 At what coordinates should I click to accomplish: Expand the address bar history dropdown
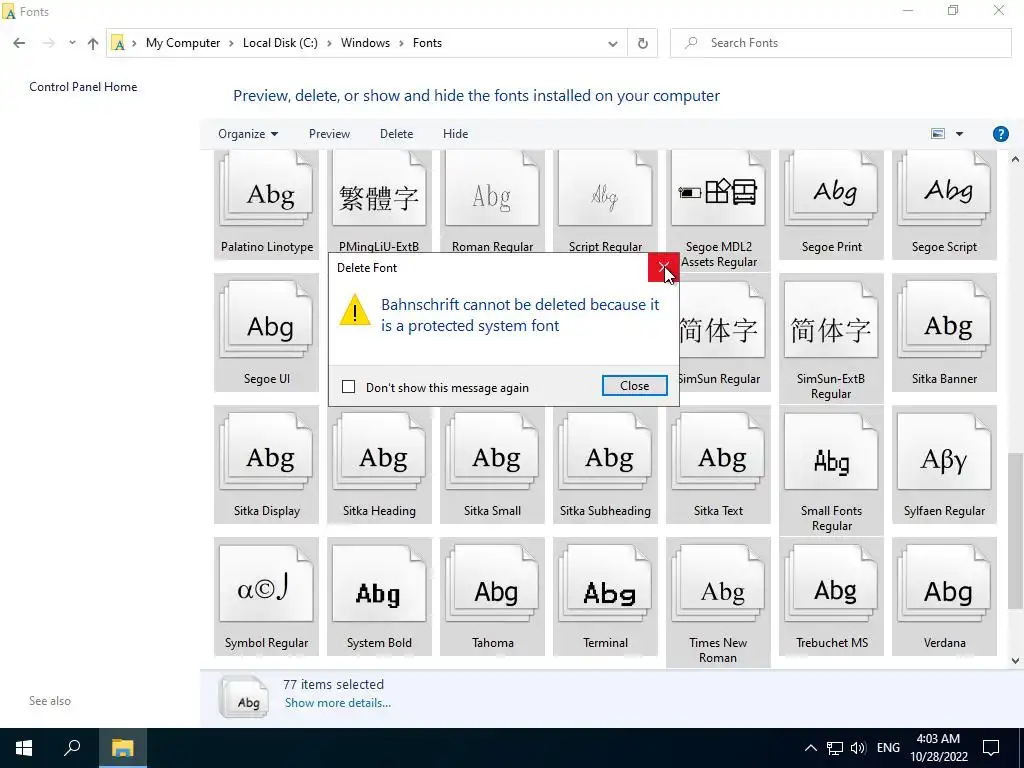pos(613,43)
